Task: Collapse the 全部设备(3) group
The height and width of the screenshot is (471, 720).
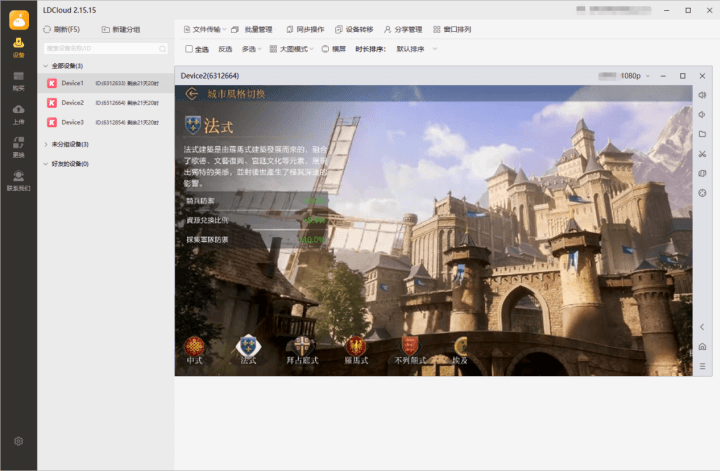Action: click(45, 66)
